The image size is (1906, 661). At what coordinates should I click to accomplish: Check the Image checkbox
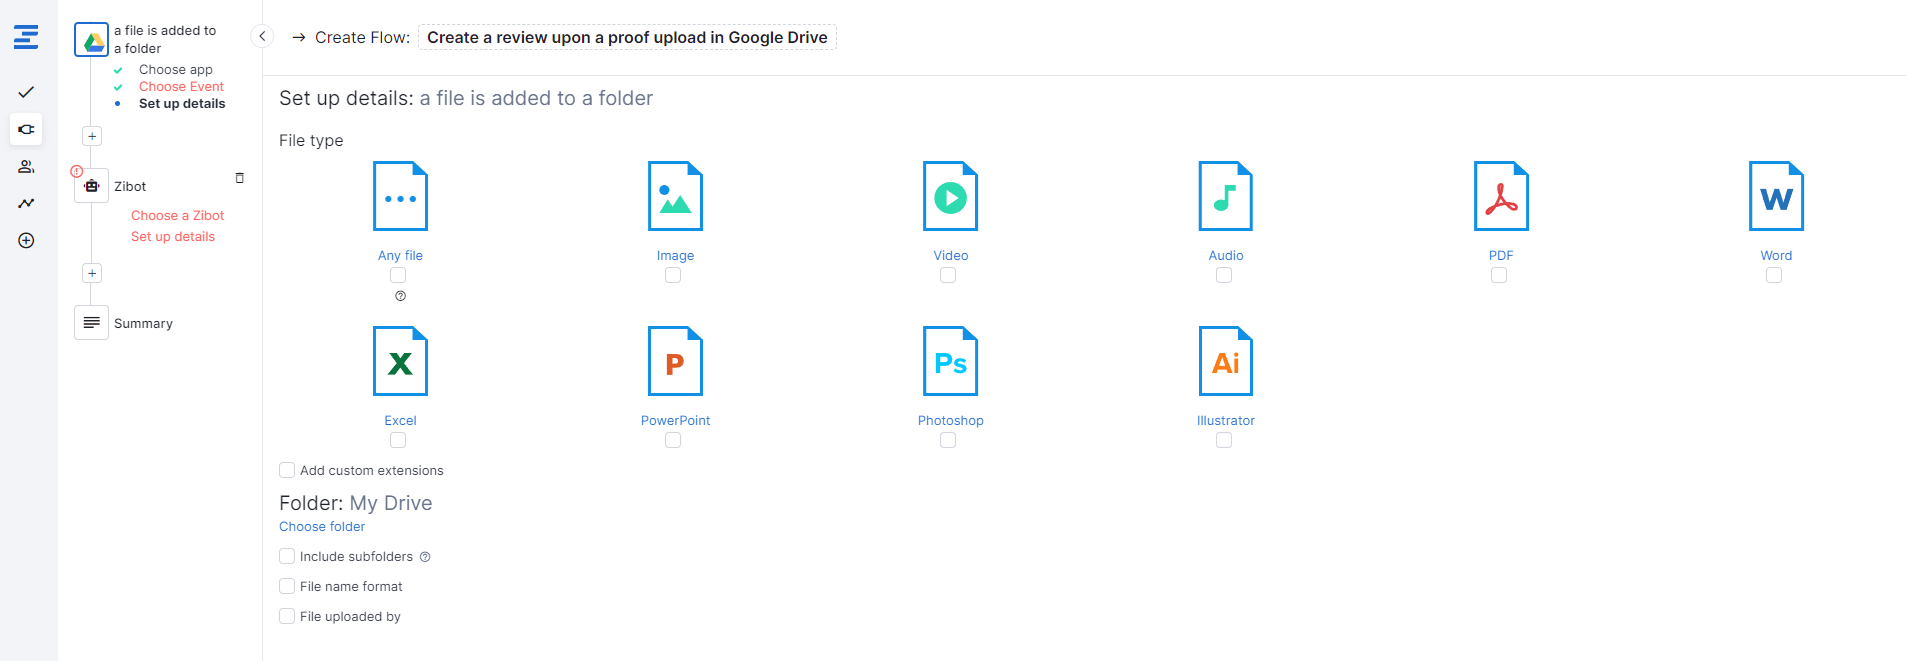click(x=673, y=275)
